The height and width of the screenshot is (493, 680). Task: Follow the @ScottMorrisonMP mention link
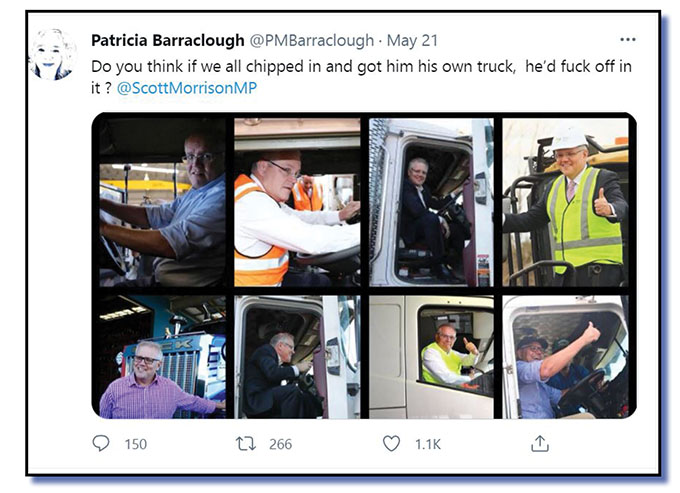[187, 88]
